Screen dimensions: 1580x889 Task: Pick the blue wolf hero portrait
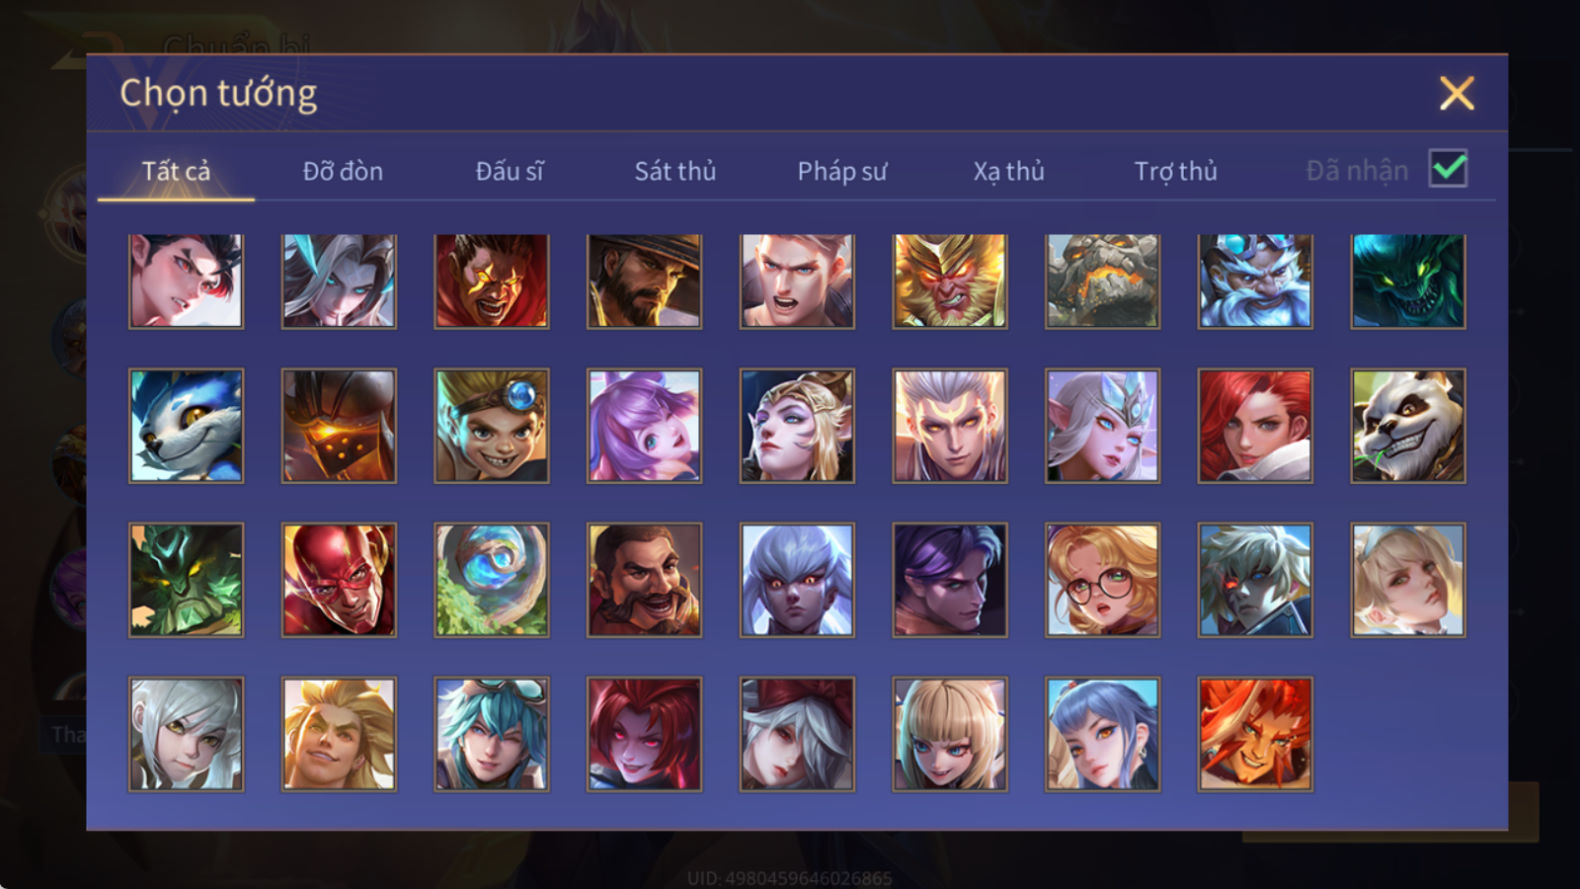point(186,426)
